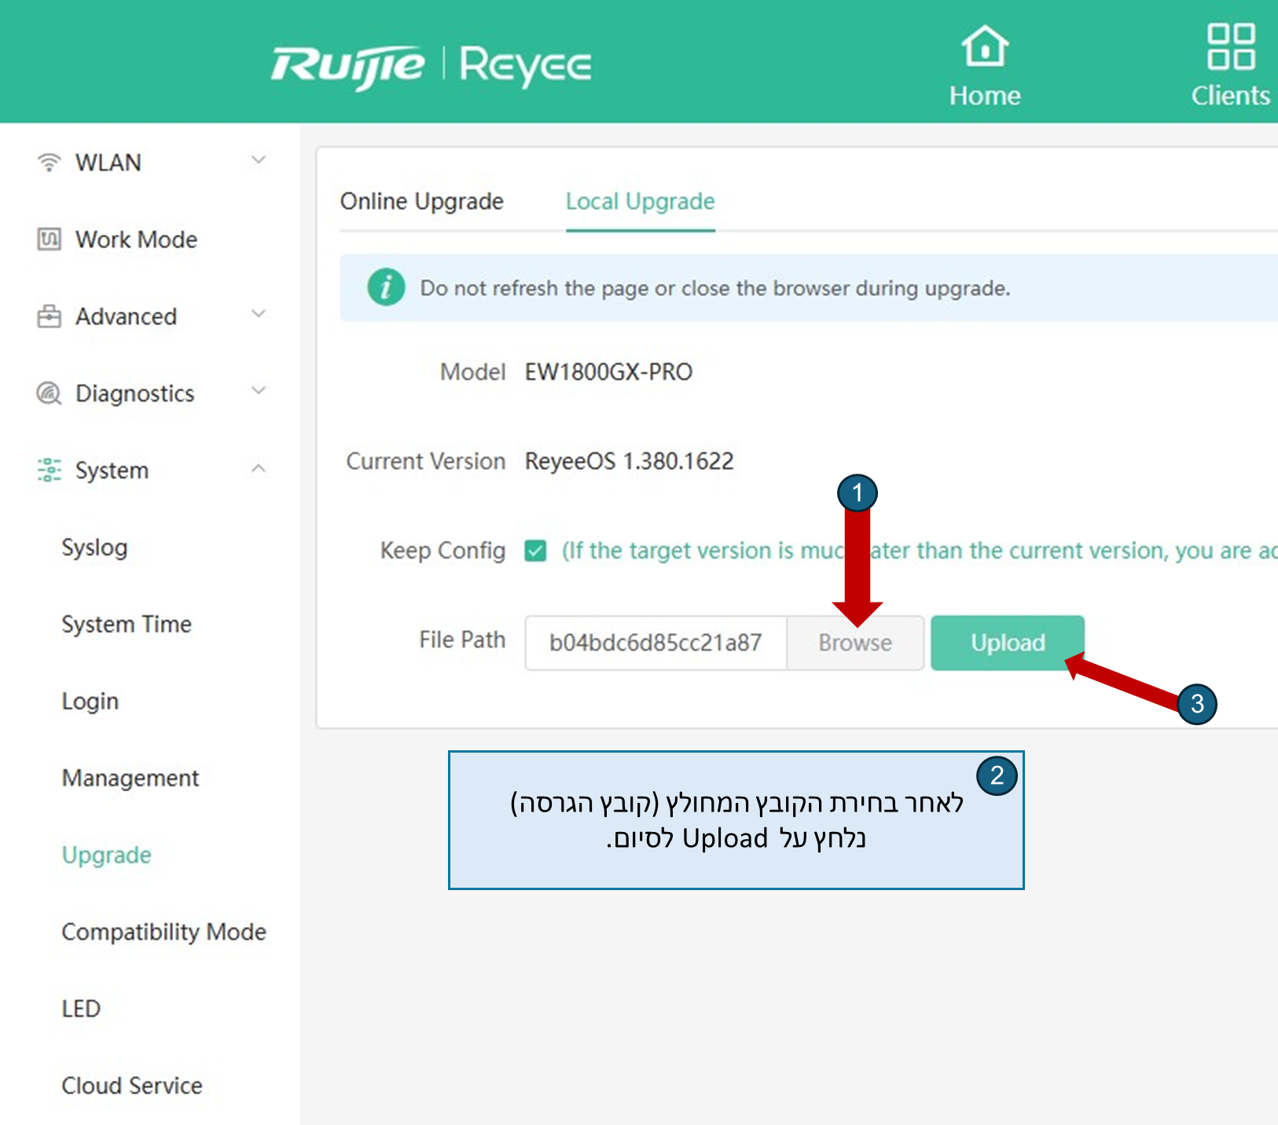Click the Browse button
Image resolution: width=1278 pixels, height=1125 pixels.
tap(855, 643)
